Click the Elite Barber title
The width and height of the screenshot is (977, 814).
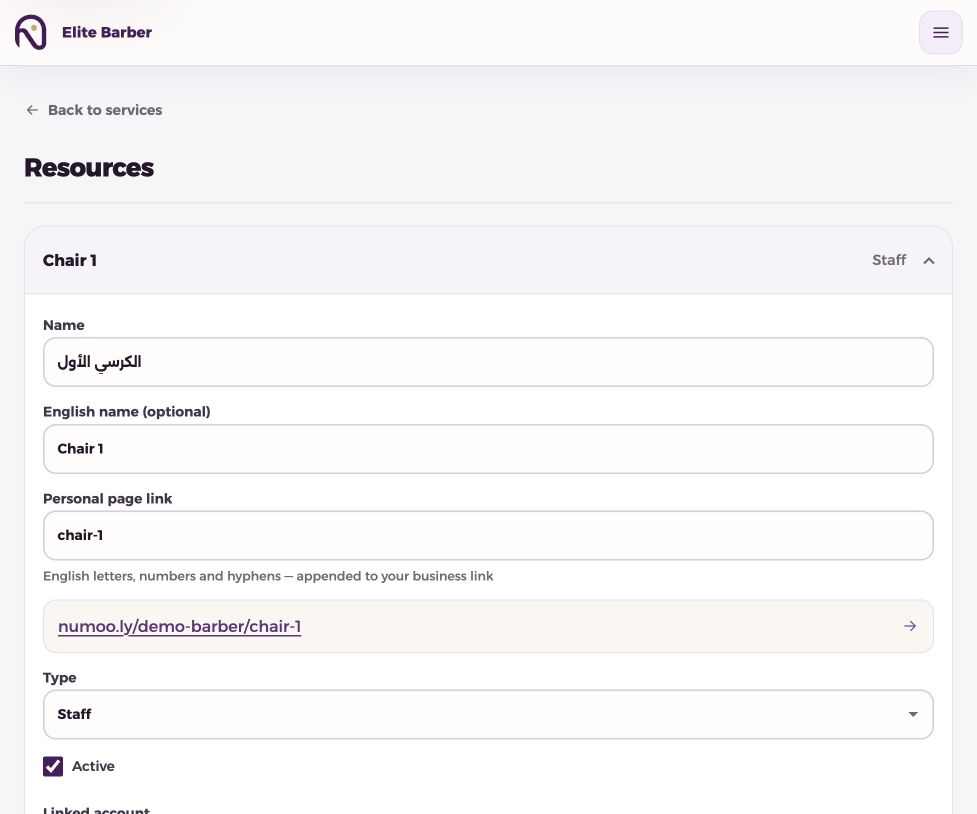(107, 32)
